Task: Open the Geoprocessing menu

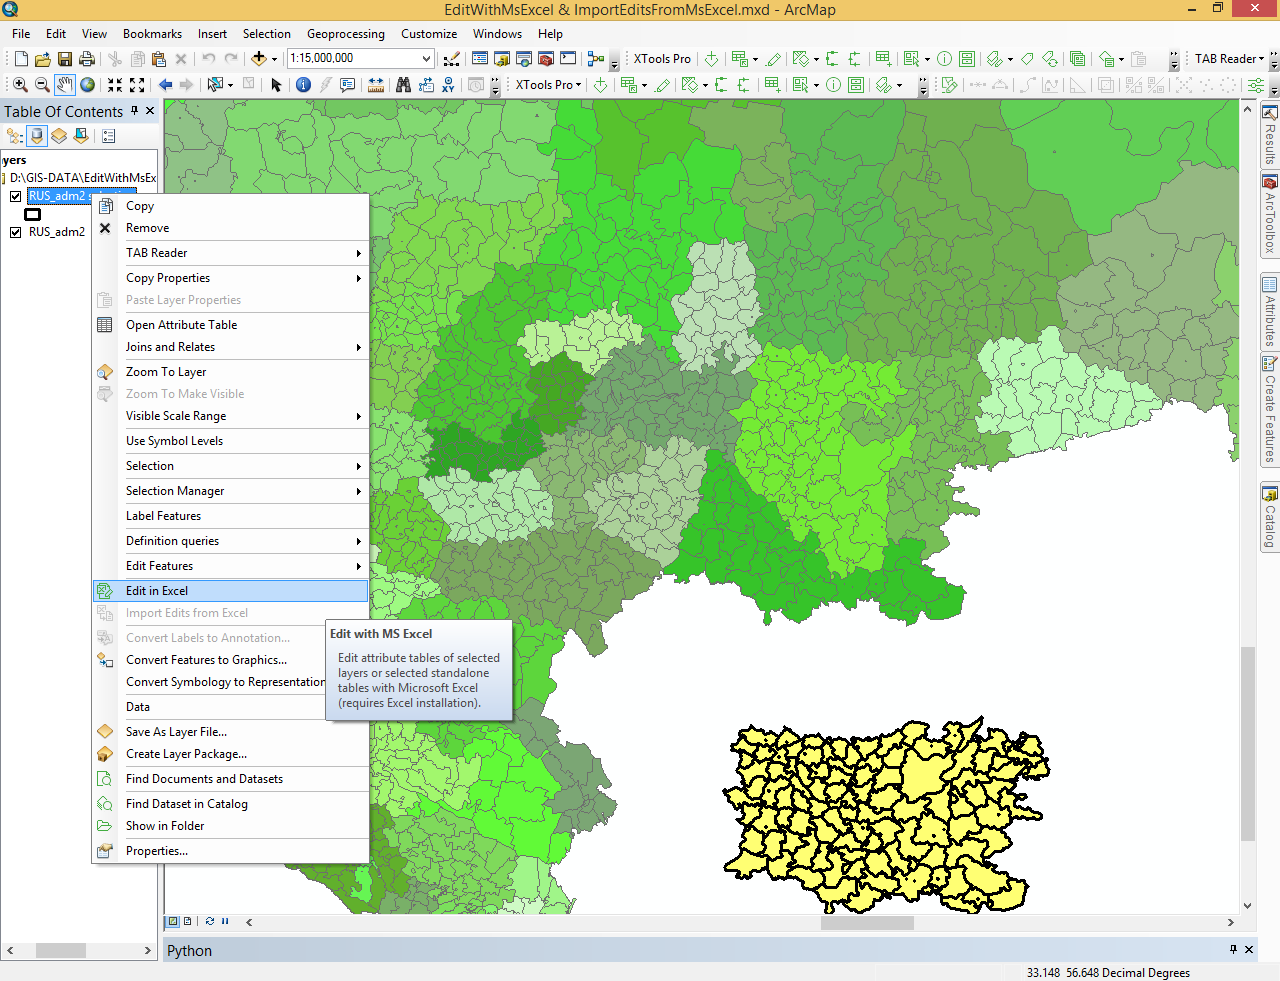Action: click(x=345, y=33)
